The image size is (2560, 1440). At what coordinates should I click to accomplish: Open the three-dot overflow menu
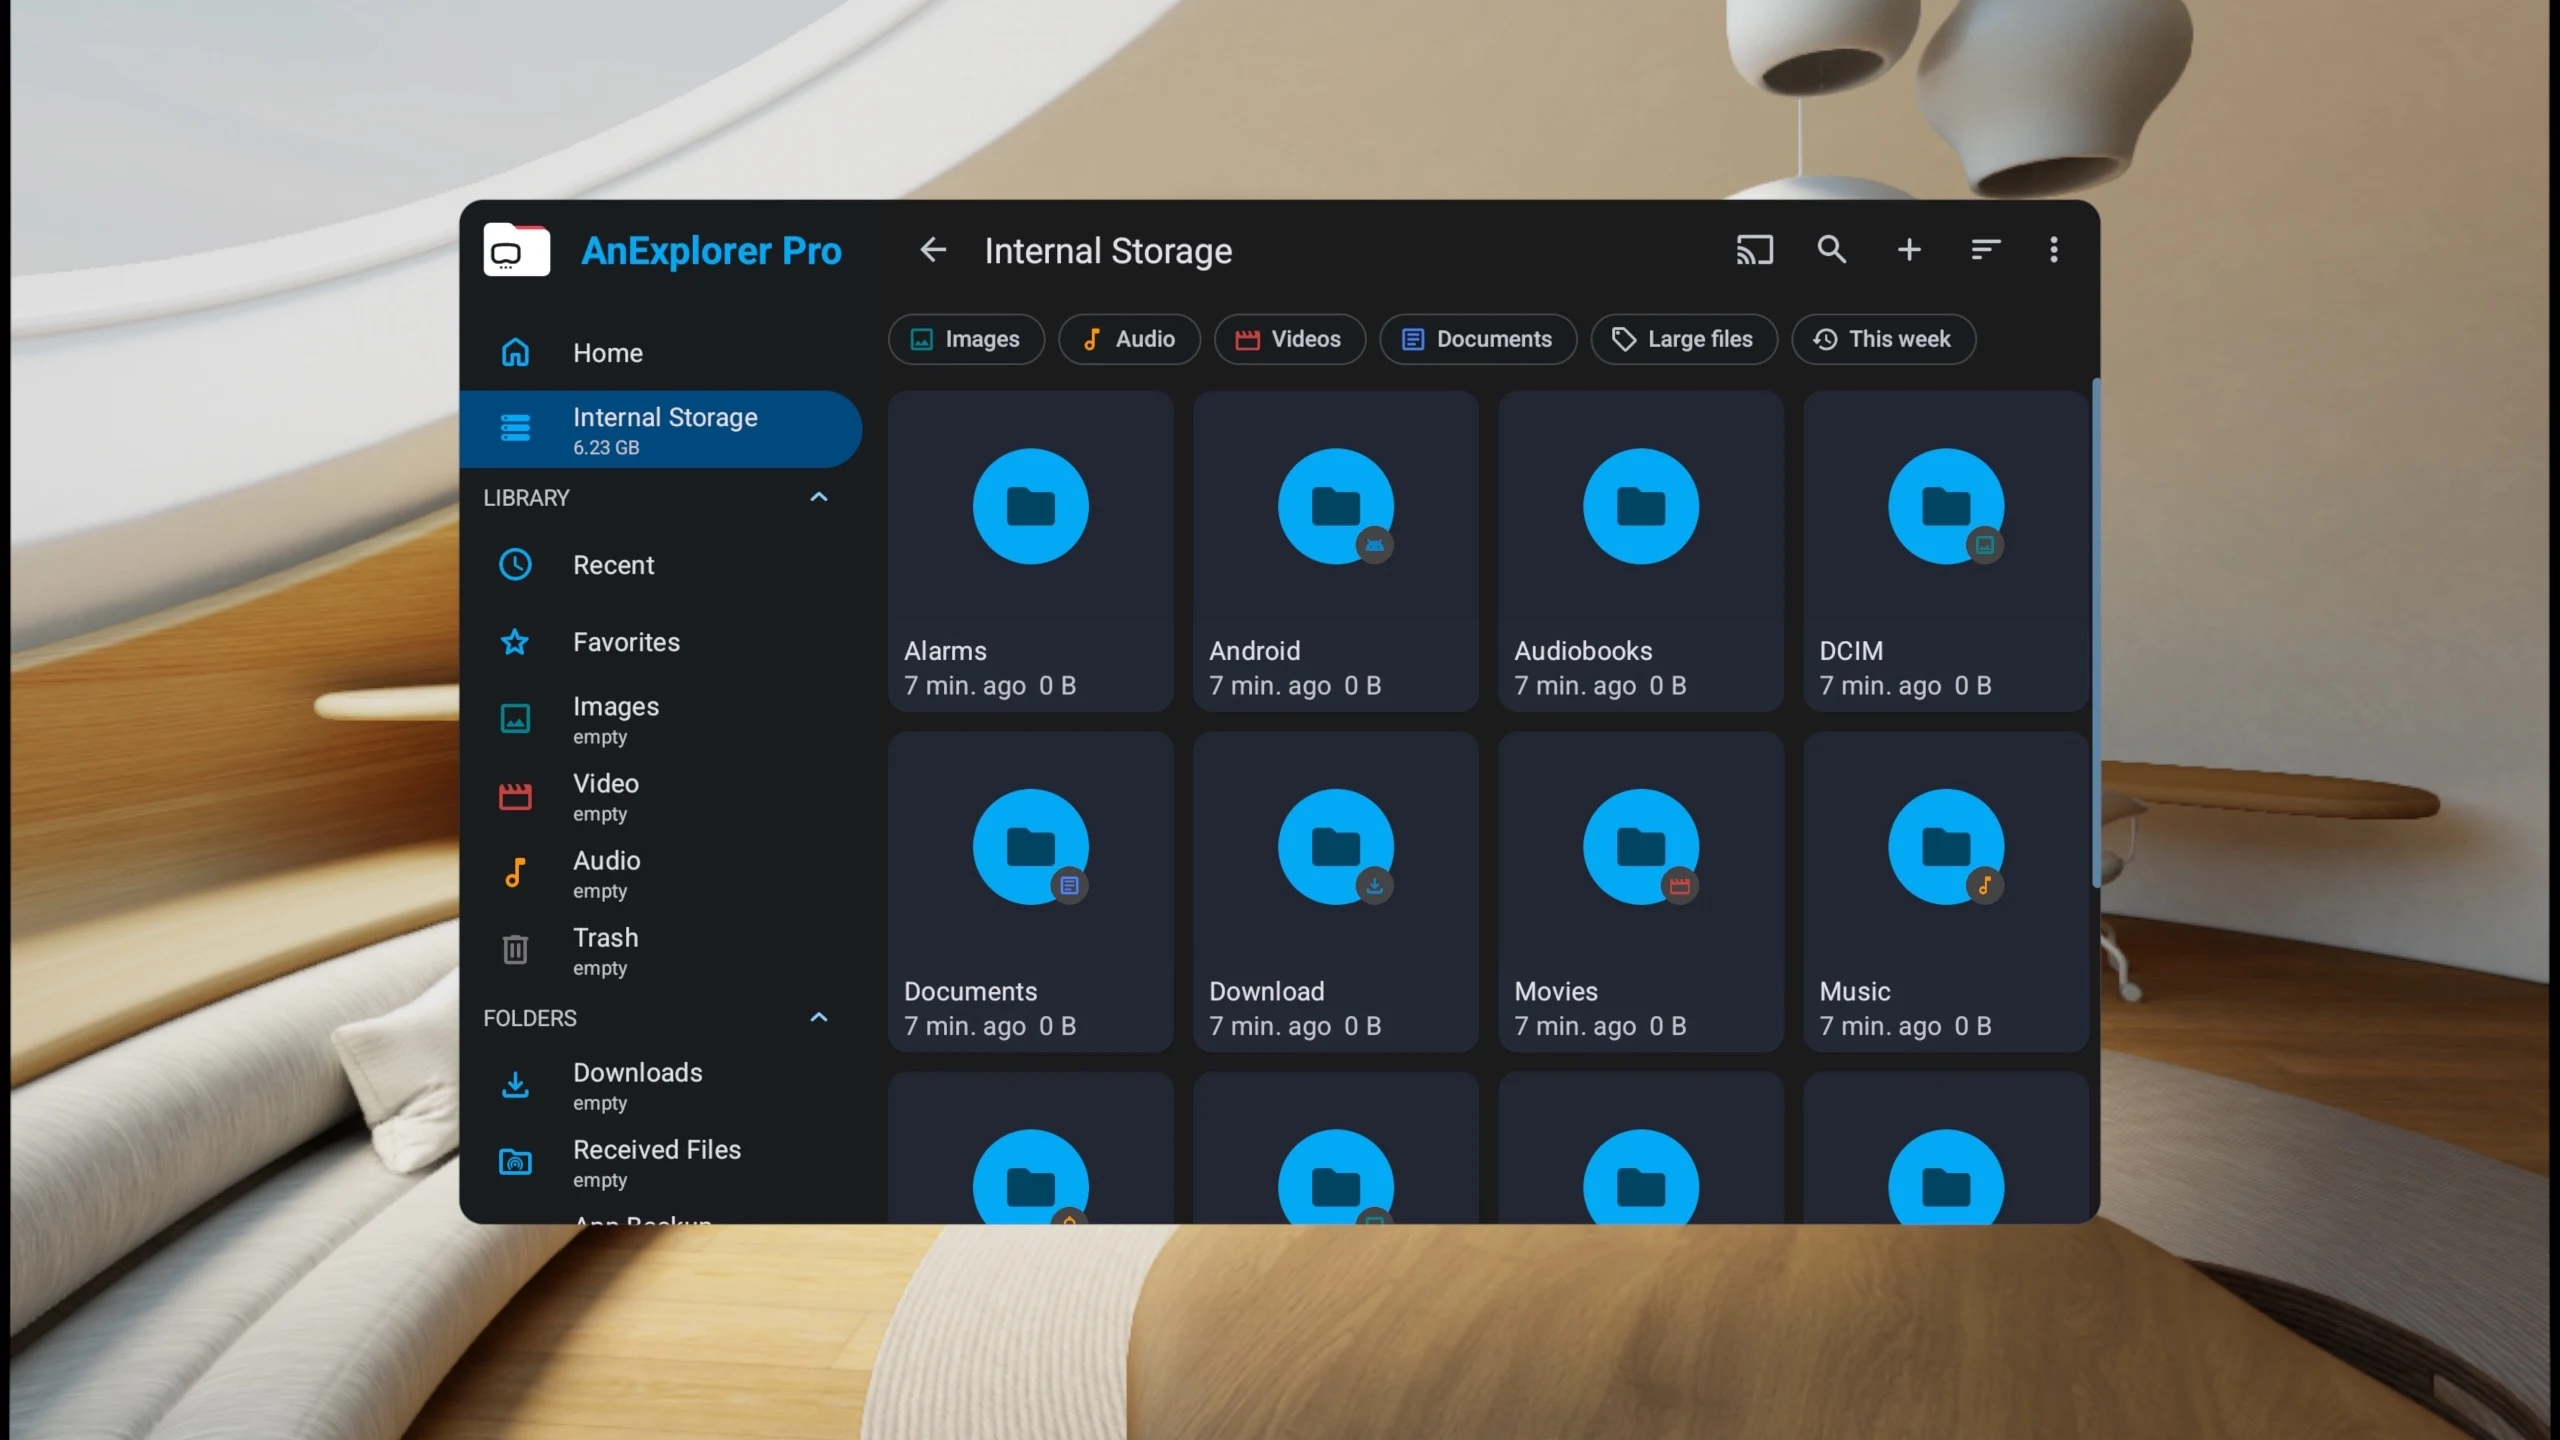tap(2054, 250)
